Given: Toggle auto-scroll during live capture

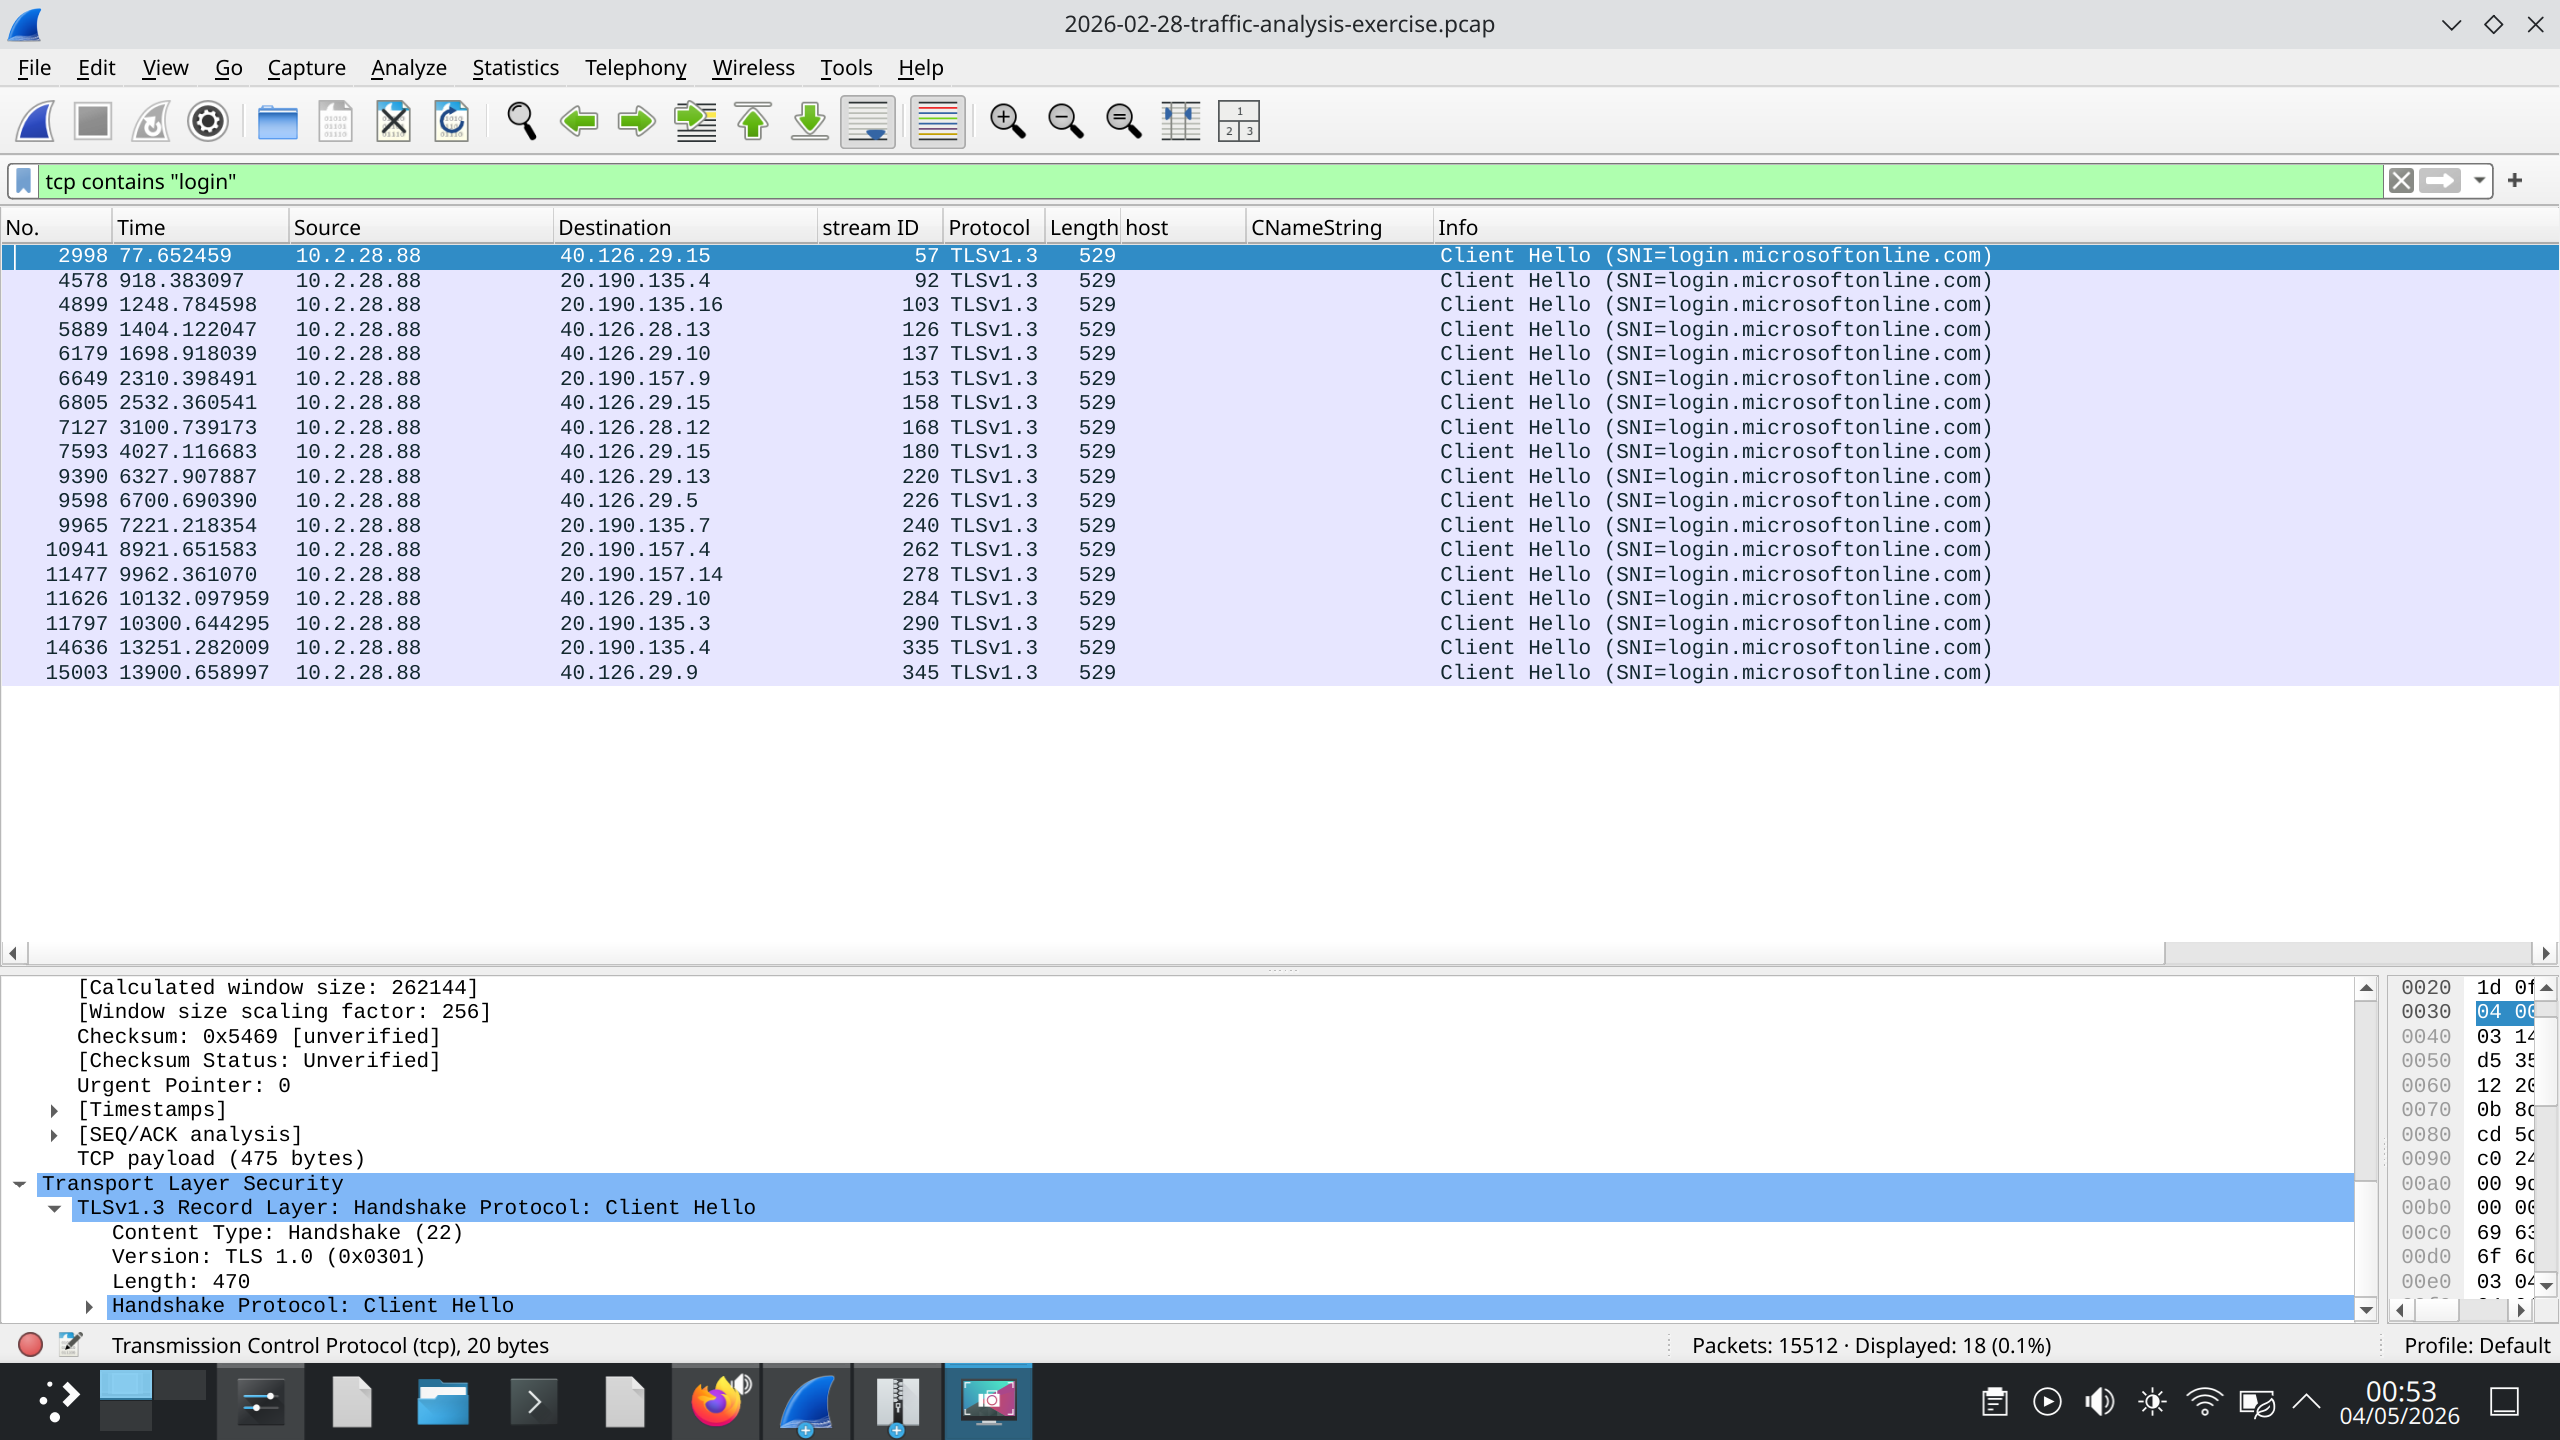Looking at the screenshot, I should click(x=868, y=122).
